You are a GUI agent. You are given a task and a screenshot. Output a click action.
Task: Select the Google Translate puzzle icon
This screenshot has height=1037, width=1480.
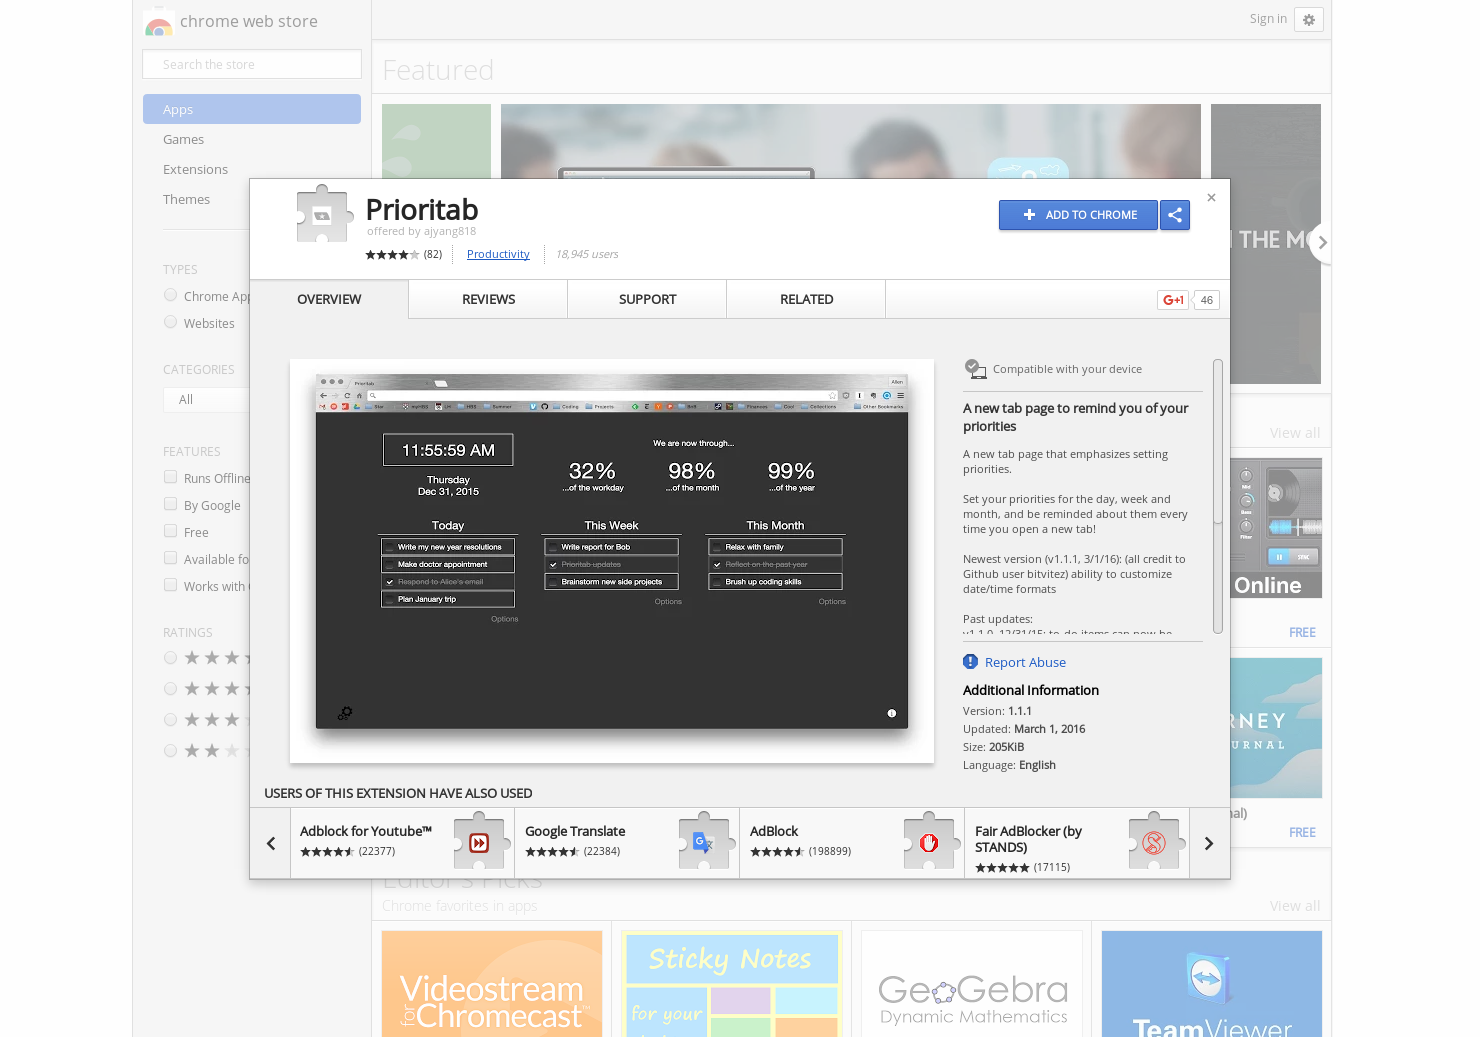(703, 842)
